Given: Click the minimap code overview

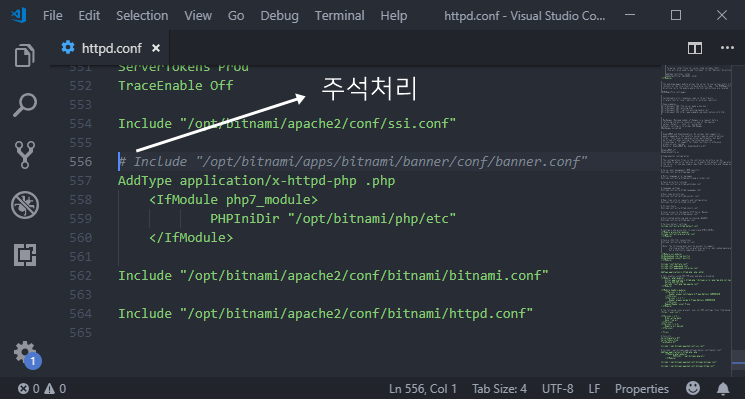Looking at the screenshot, I should (695, 218).
